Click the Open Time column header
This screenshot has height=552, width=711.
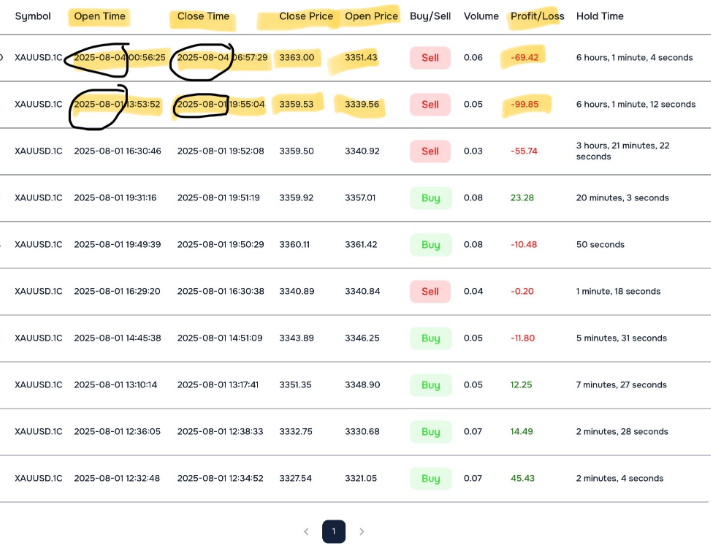coord(100,16)
